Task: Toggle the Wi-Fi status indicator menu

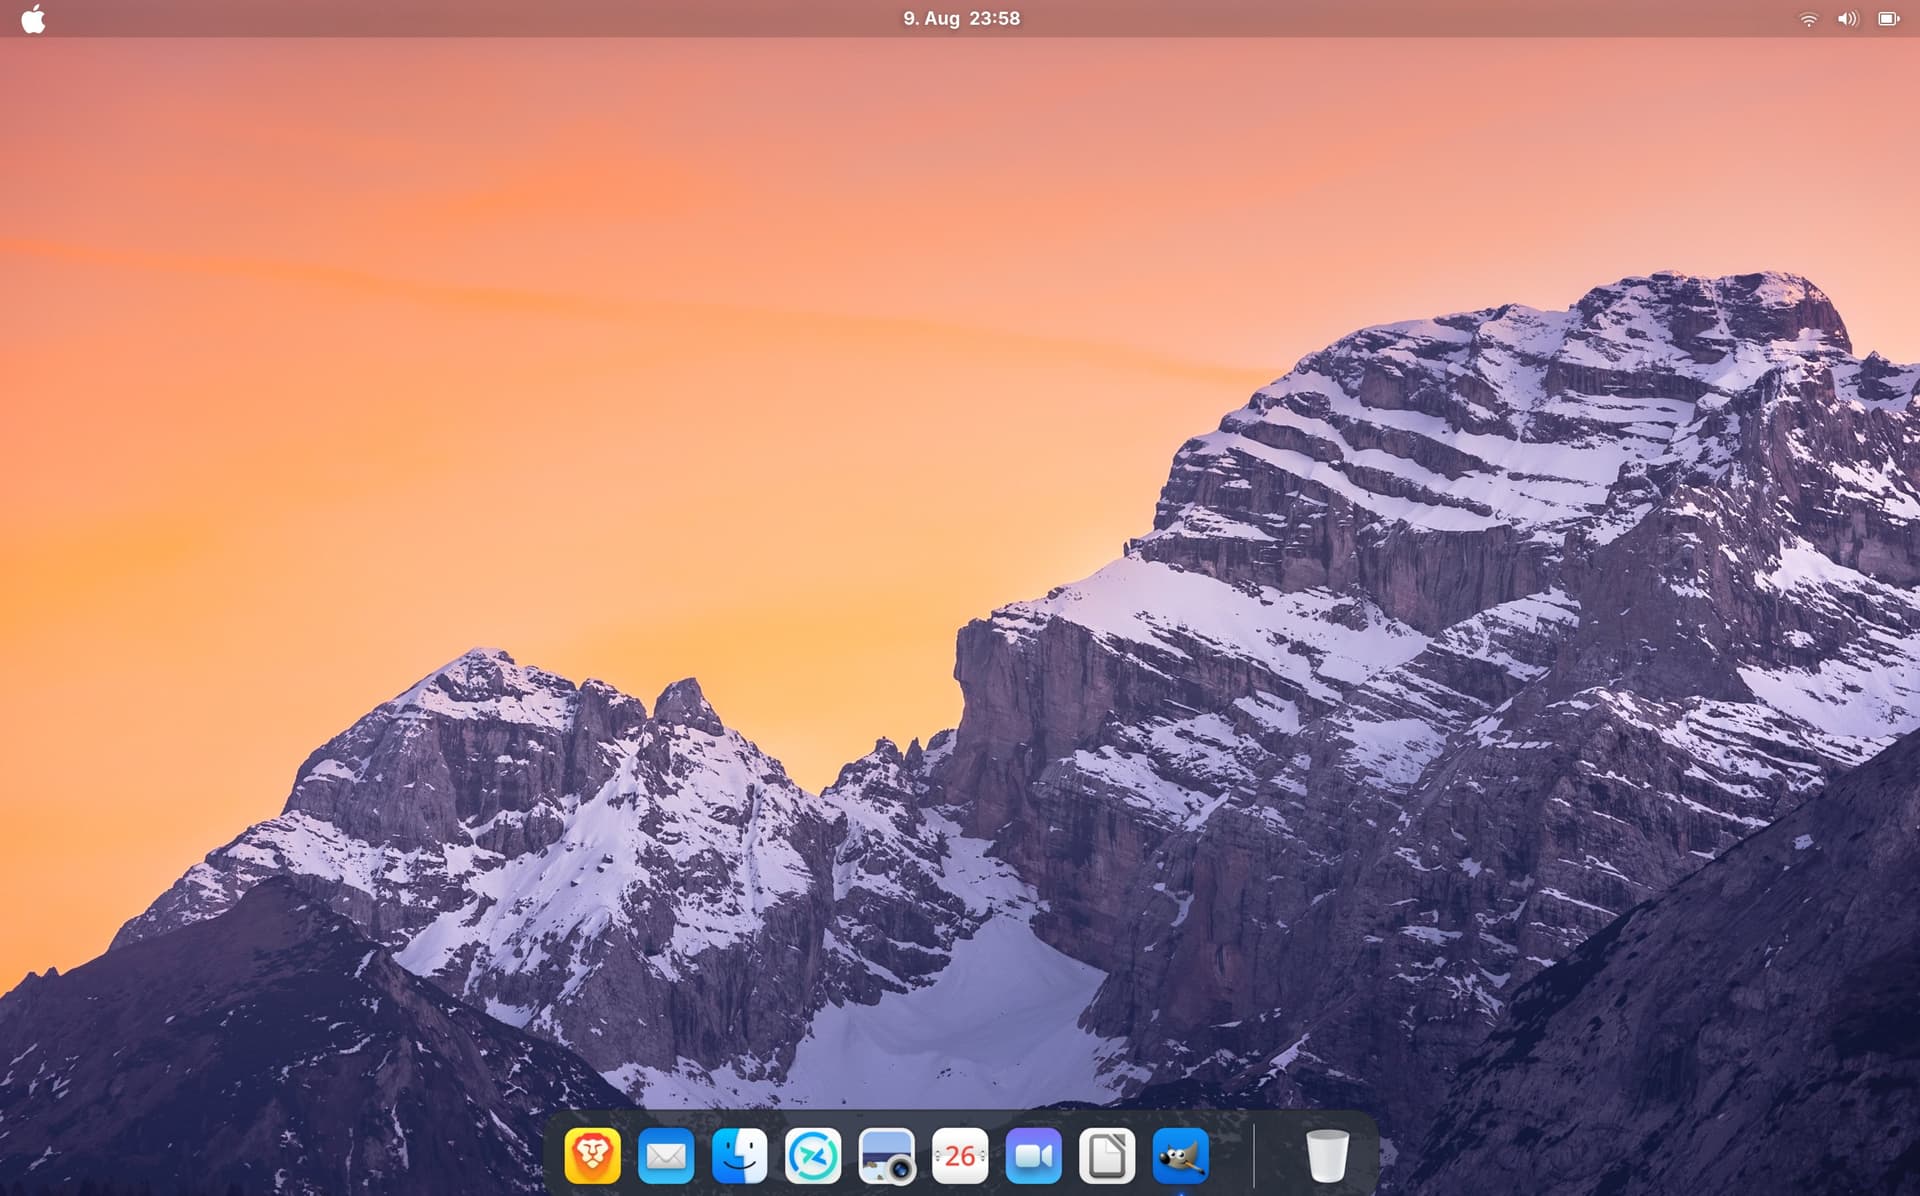Action: [1808, 19]
